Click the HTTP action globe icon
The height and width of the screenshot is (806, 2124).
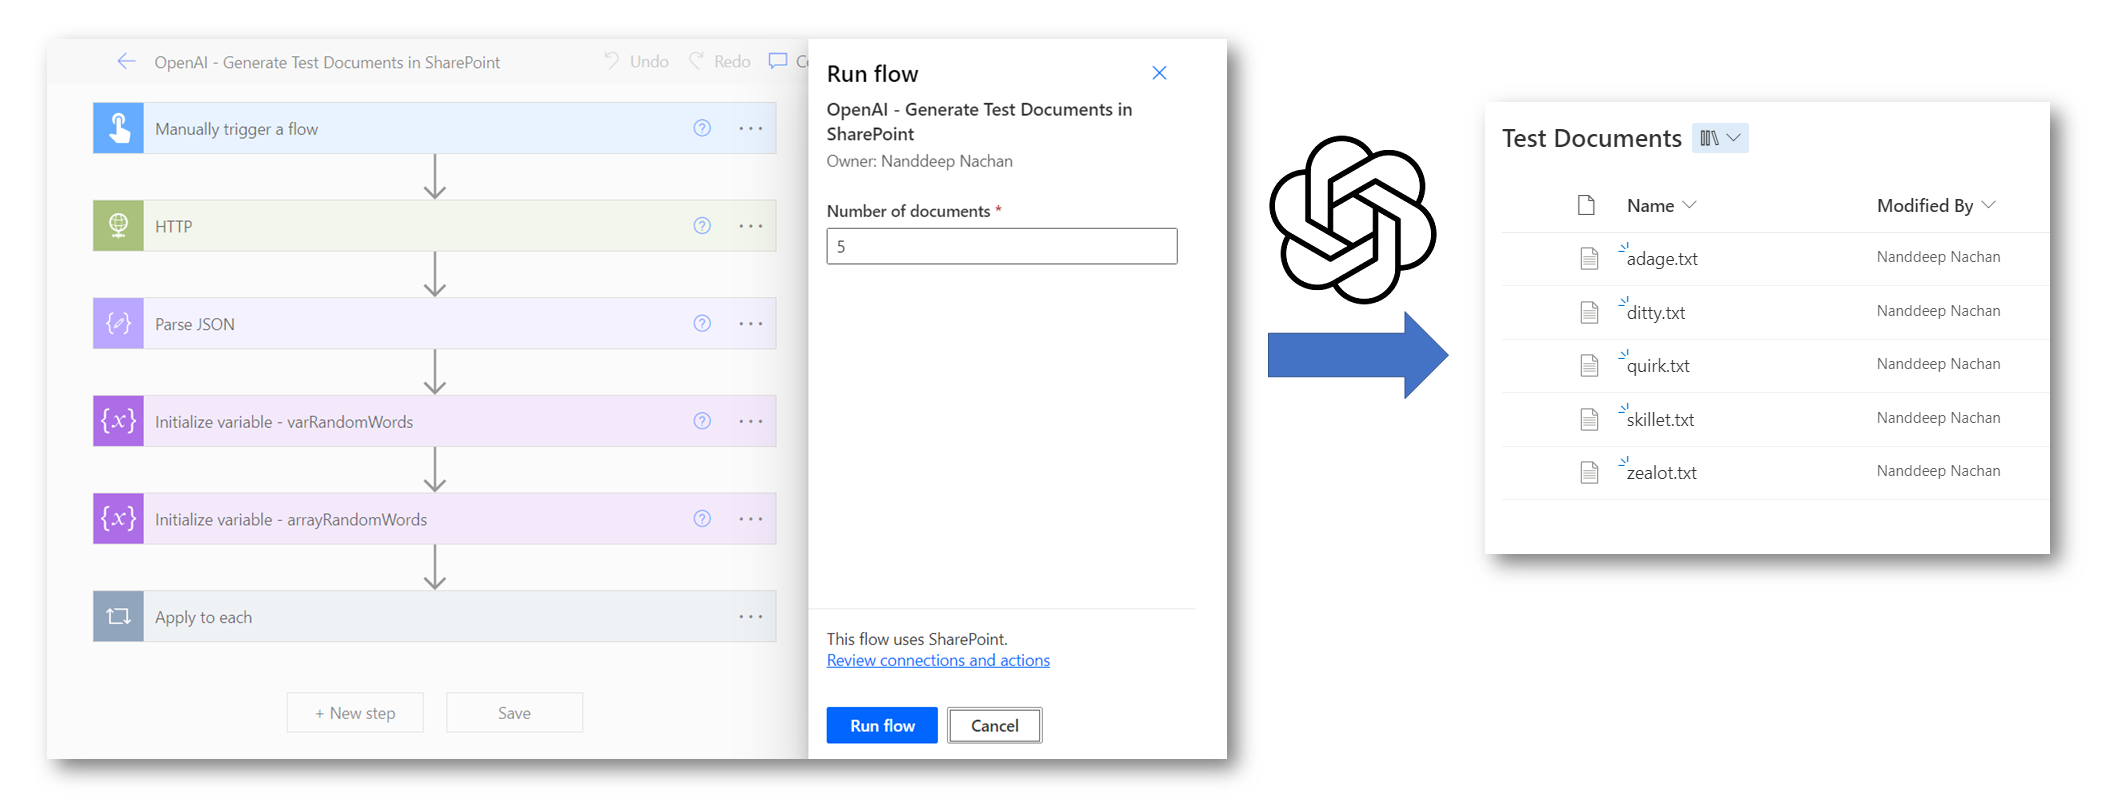click(x=118, y=226)
